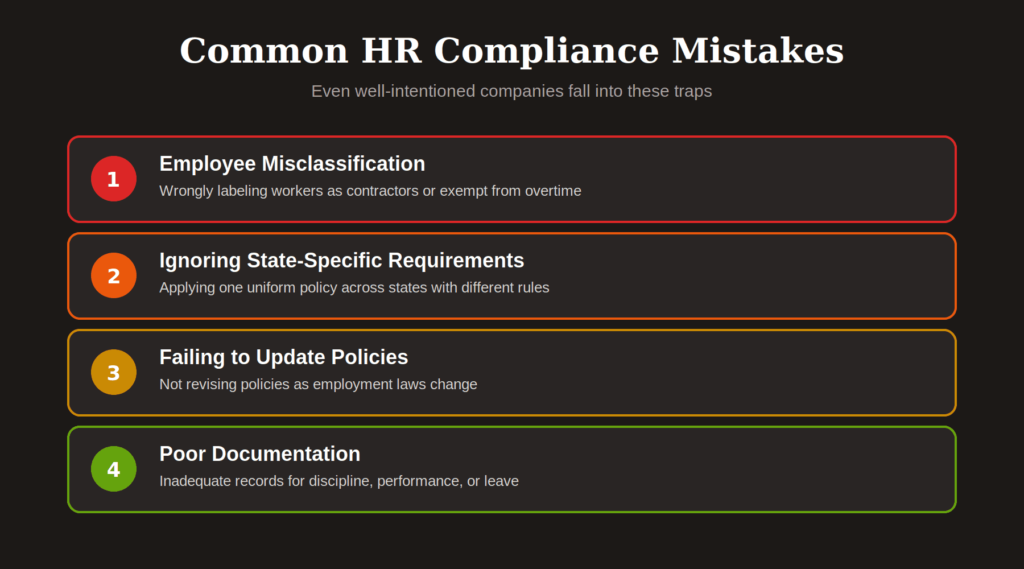Click the green number 4 circle

pyautogui.click(x=114, y=468)
